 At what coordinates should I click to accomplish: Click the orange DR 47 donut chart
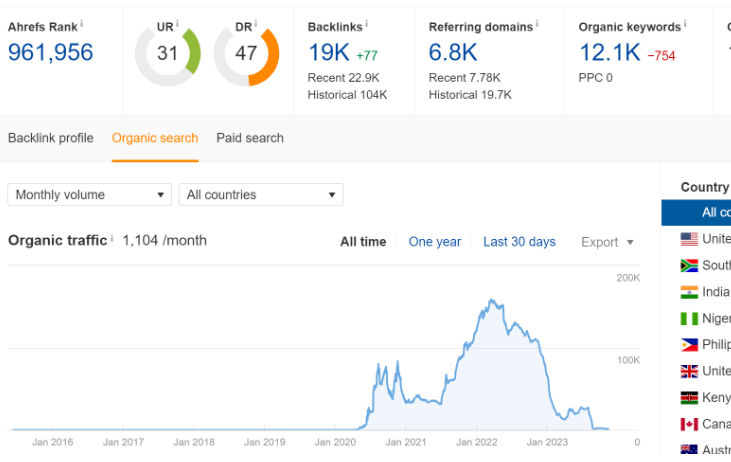point(246,53)
